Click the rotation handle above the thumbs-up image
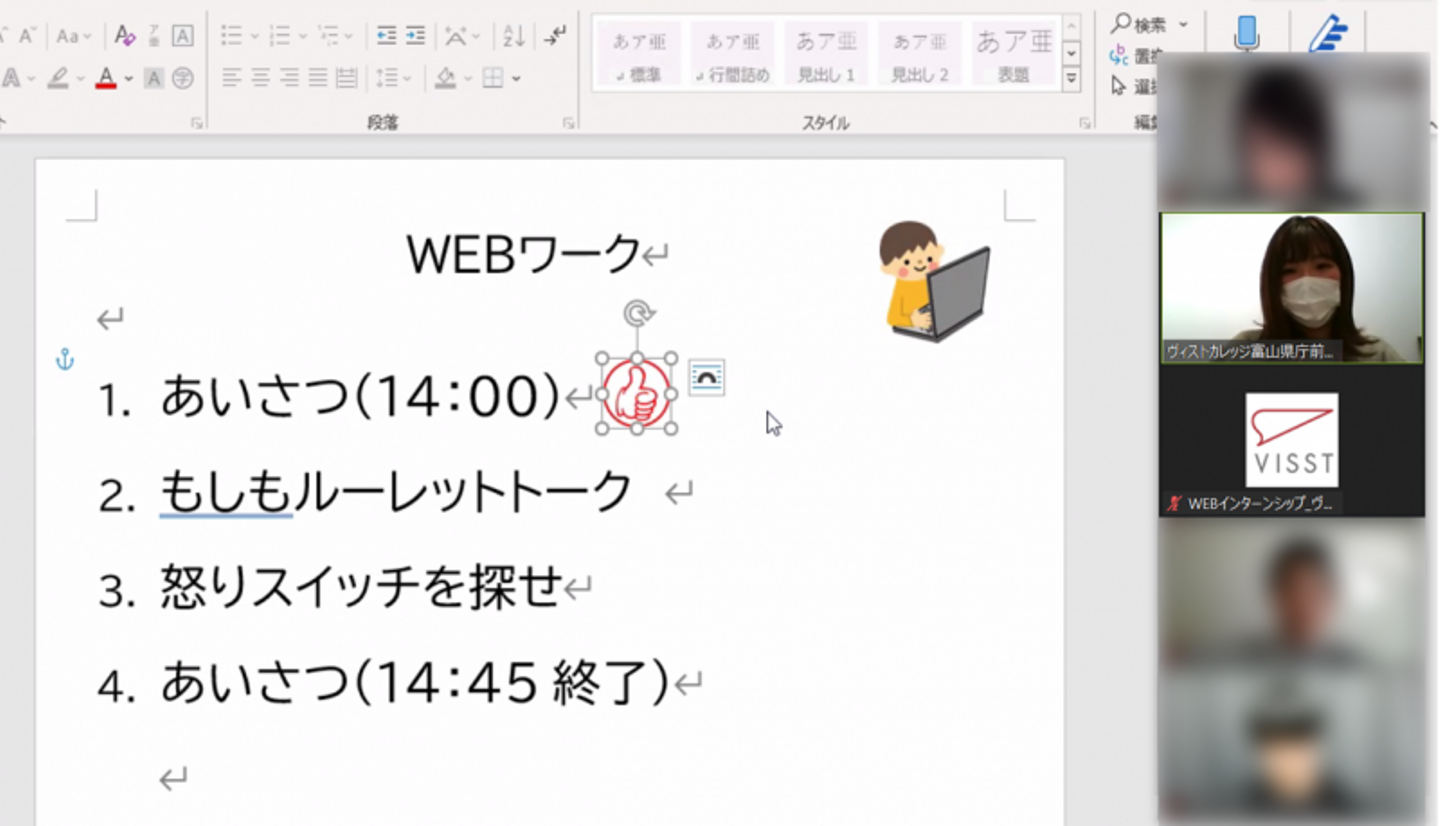Viewport: 1440px width, 826px height. pyautogui.click(x=638, y=314)
